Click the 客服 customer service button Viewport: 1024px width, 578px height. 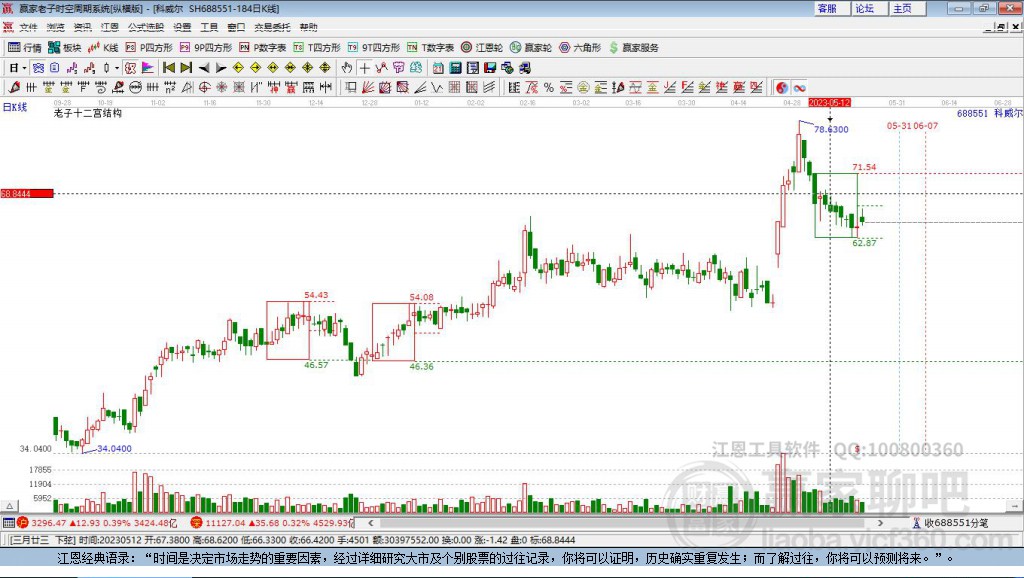[827, 8]
